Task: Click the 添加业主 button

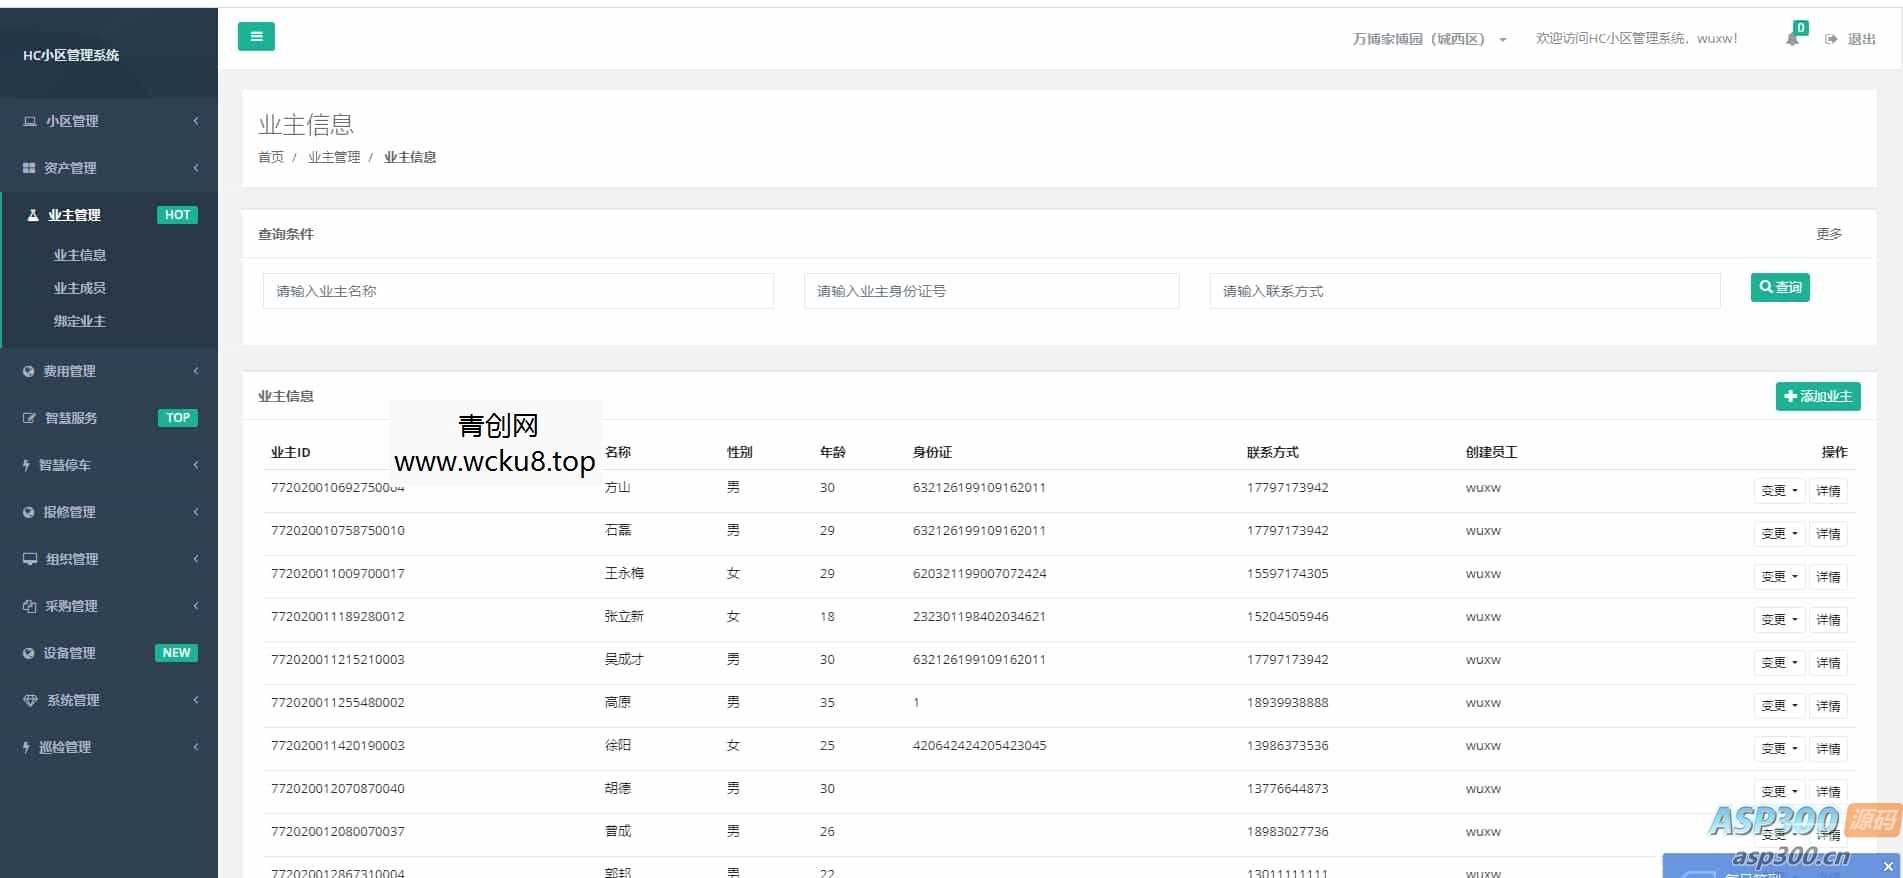Action: point(1818,396)
